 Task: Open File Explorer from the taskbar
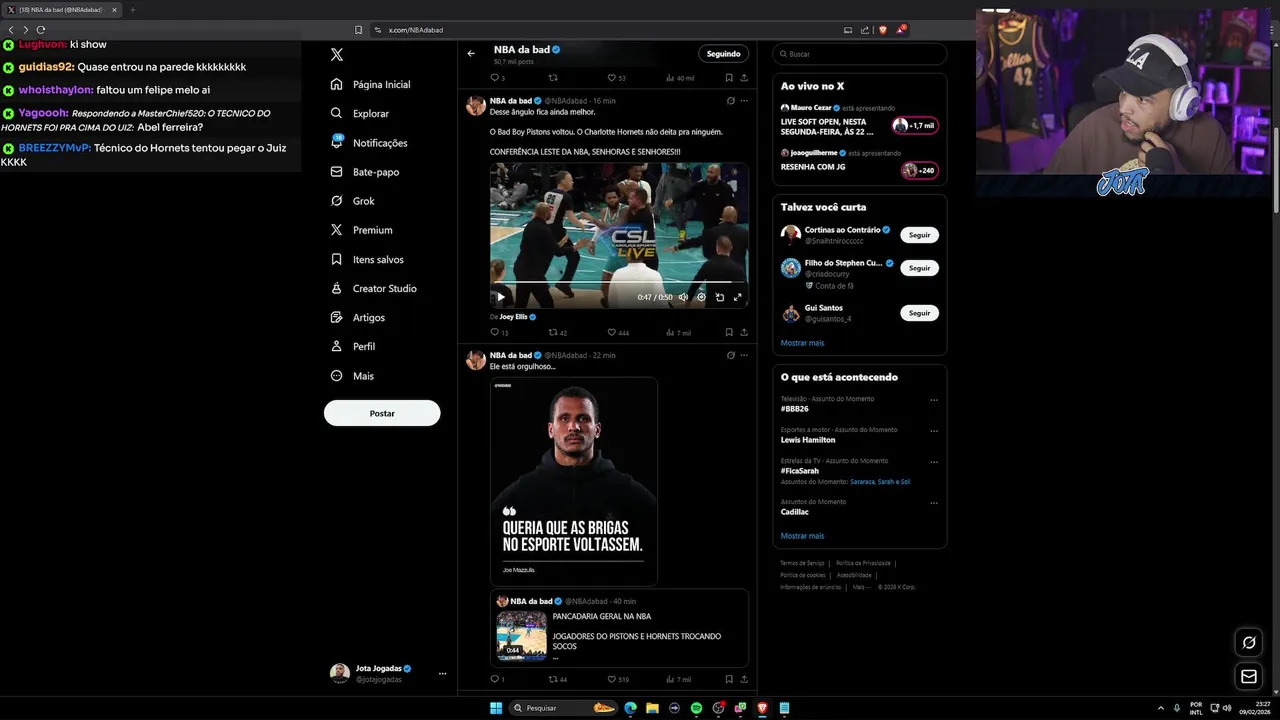point(652,708)
